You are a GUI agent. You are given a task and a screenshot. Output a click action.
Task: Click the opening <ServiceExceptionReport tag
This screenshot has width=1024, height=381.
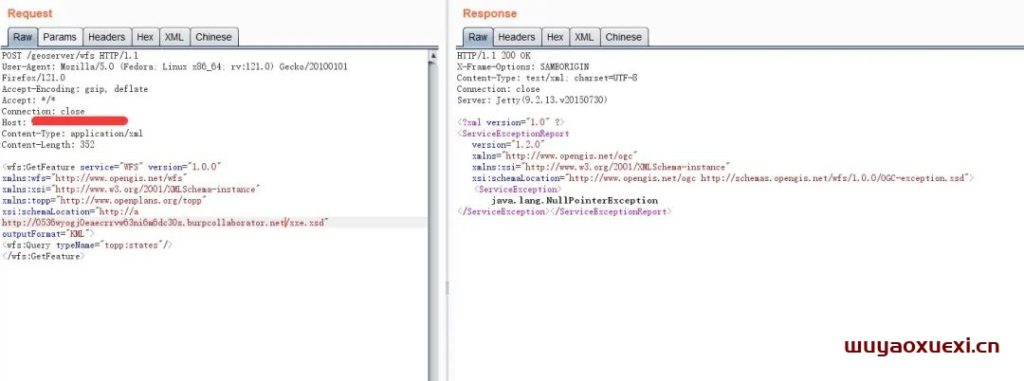(514, 133)
